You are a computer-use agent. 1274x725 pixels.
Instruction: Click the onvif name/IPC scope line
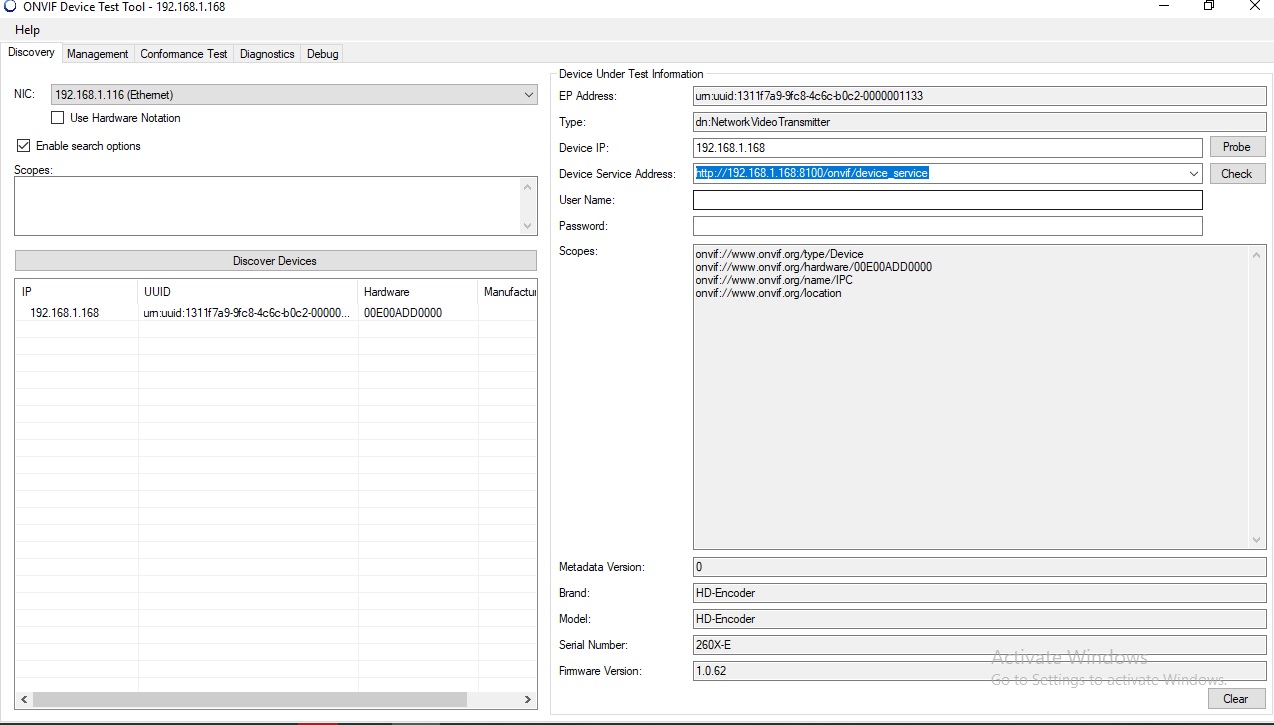tap(776, 280)
